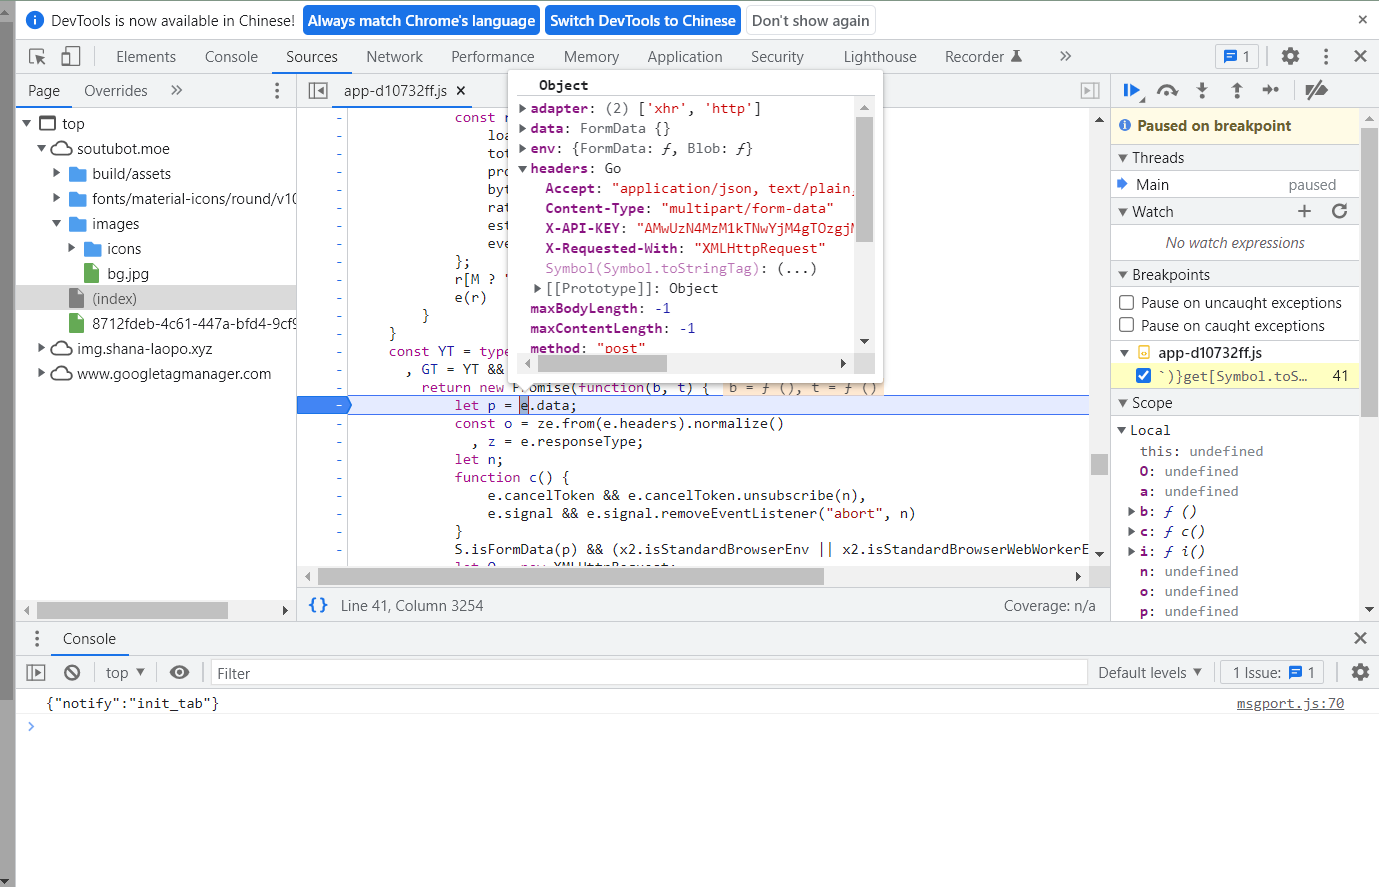Screen dimensions: 1379x887
Task: Expand the adapter property in object popup
Action: click(522, 109)
